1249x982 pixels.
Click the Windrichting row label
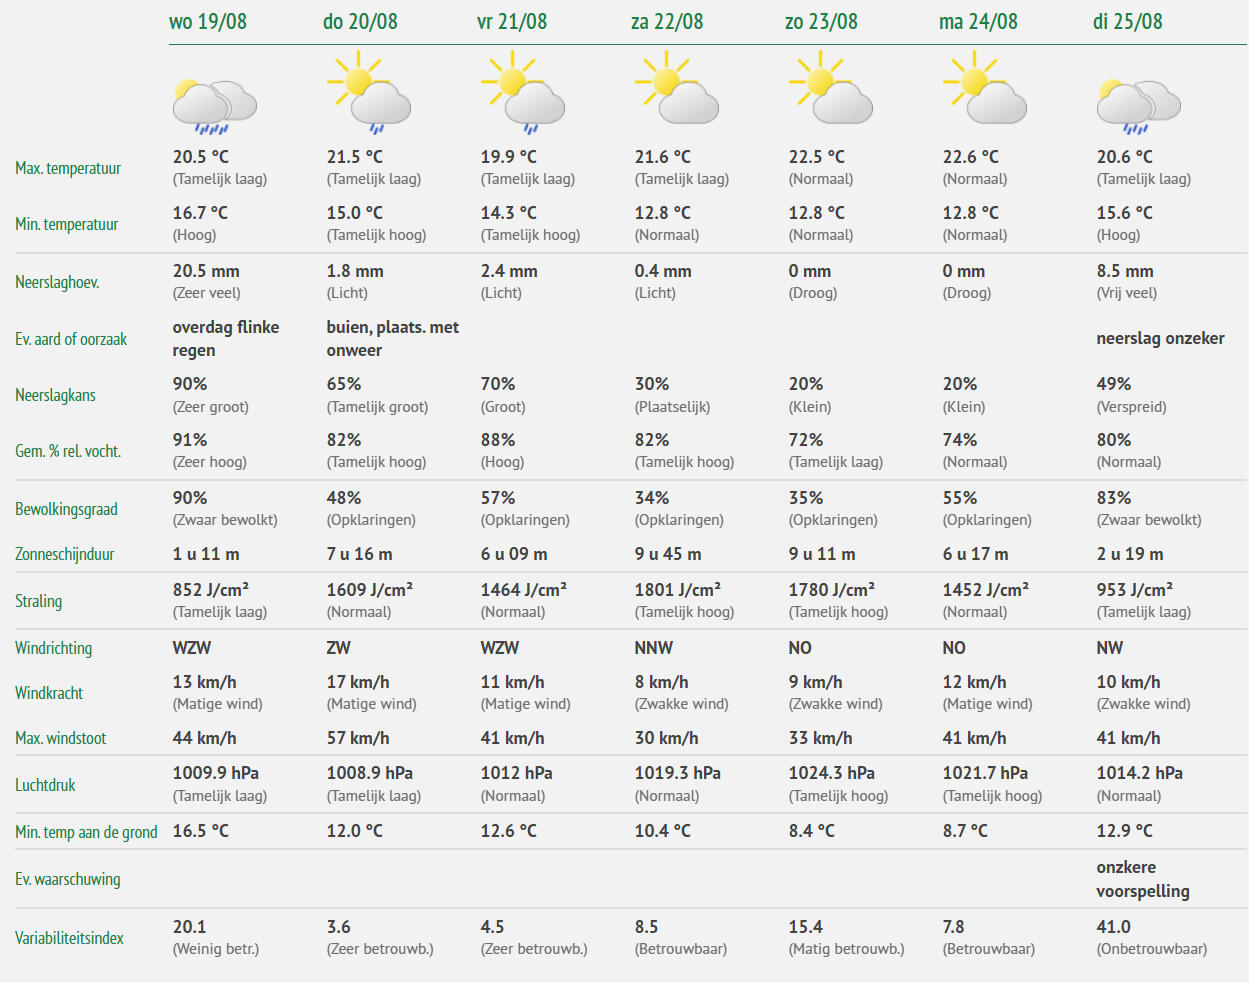54,648
